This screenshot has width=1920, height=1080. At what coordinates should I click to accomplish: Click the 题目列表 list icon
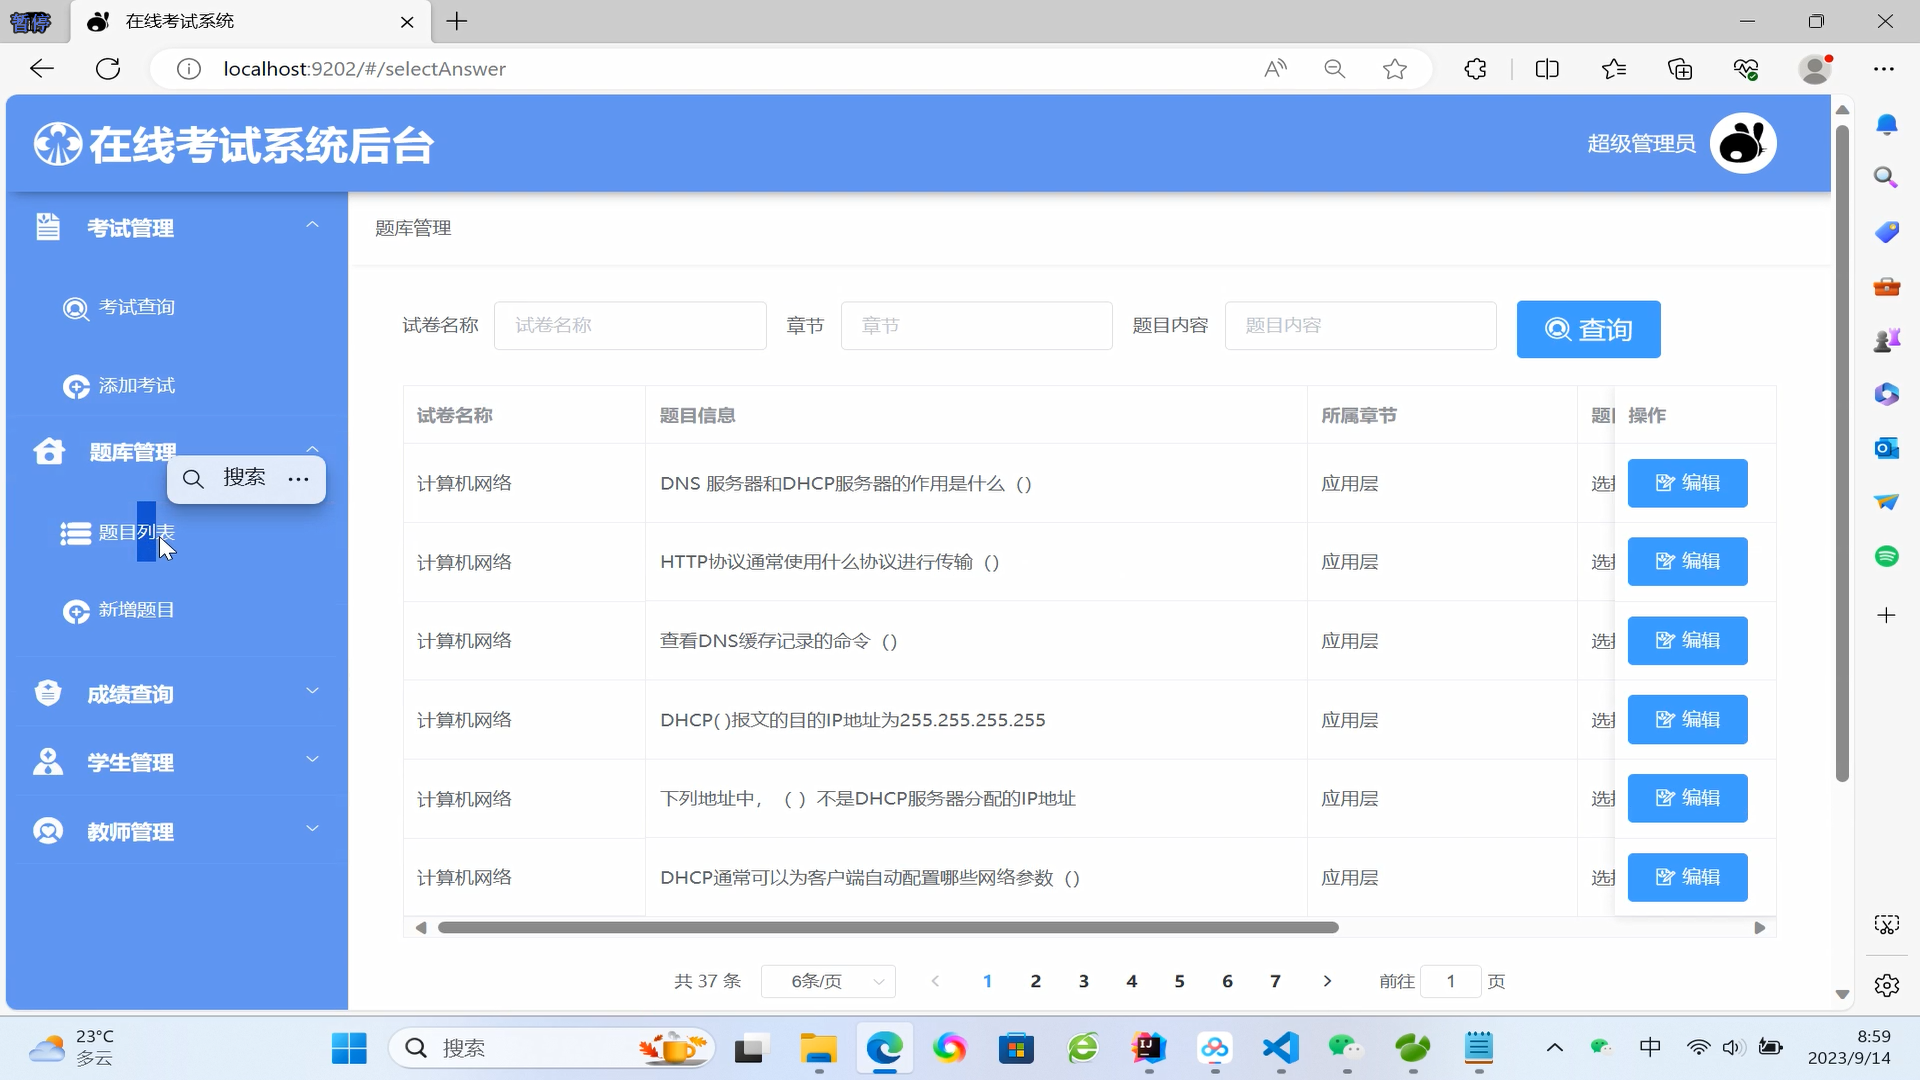click(76, 534)
